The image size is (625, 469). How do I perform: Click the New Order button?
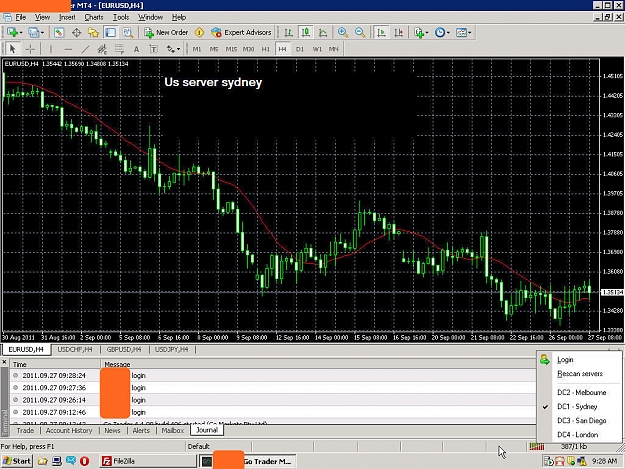[166, 33]
